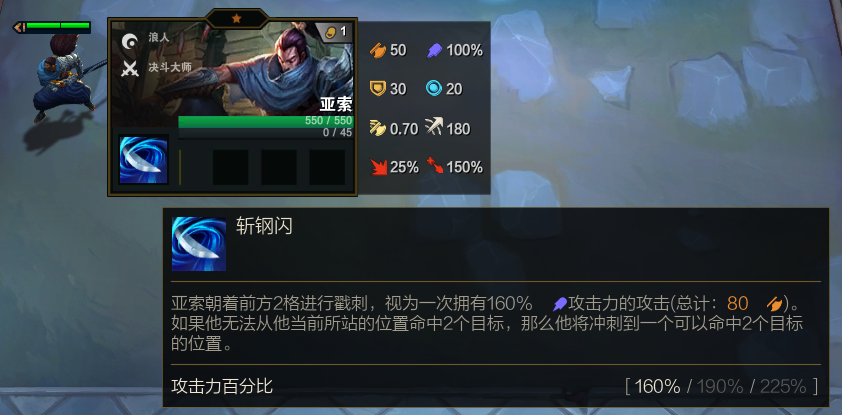This screenshot has width=842, height=415.
Task: Click the gold coin cost icon
Action: (330, 33)
